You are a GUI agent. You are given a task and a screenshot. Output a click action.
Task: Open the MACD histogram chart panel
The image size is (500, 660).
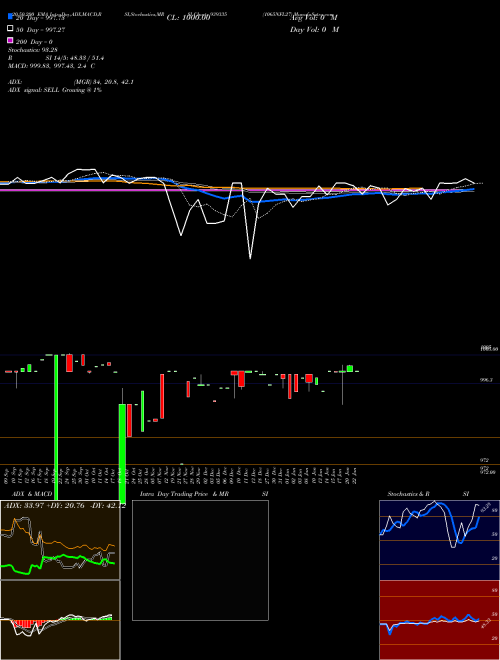(60, 620)
